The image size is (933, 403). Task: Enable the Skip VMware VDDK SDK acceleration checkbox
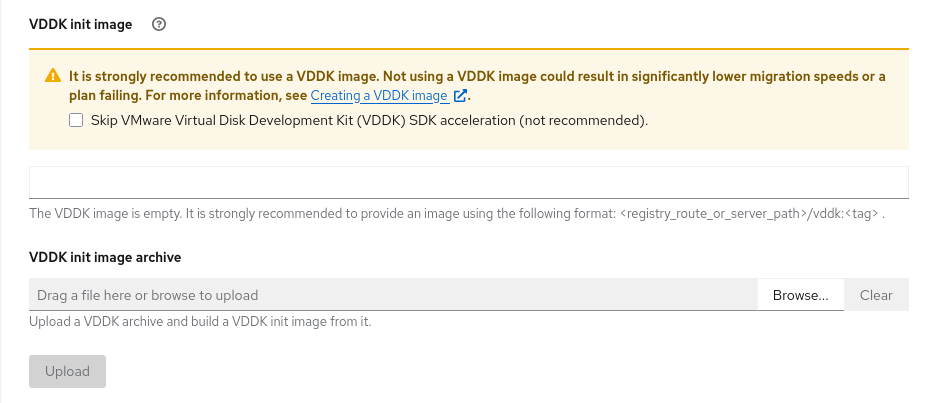point(76,121)
